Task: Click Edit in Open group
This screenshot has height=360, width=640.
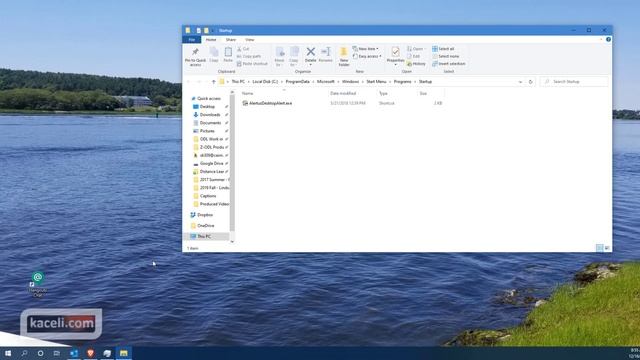Action: tap(413, 56)
